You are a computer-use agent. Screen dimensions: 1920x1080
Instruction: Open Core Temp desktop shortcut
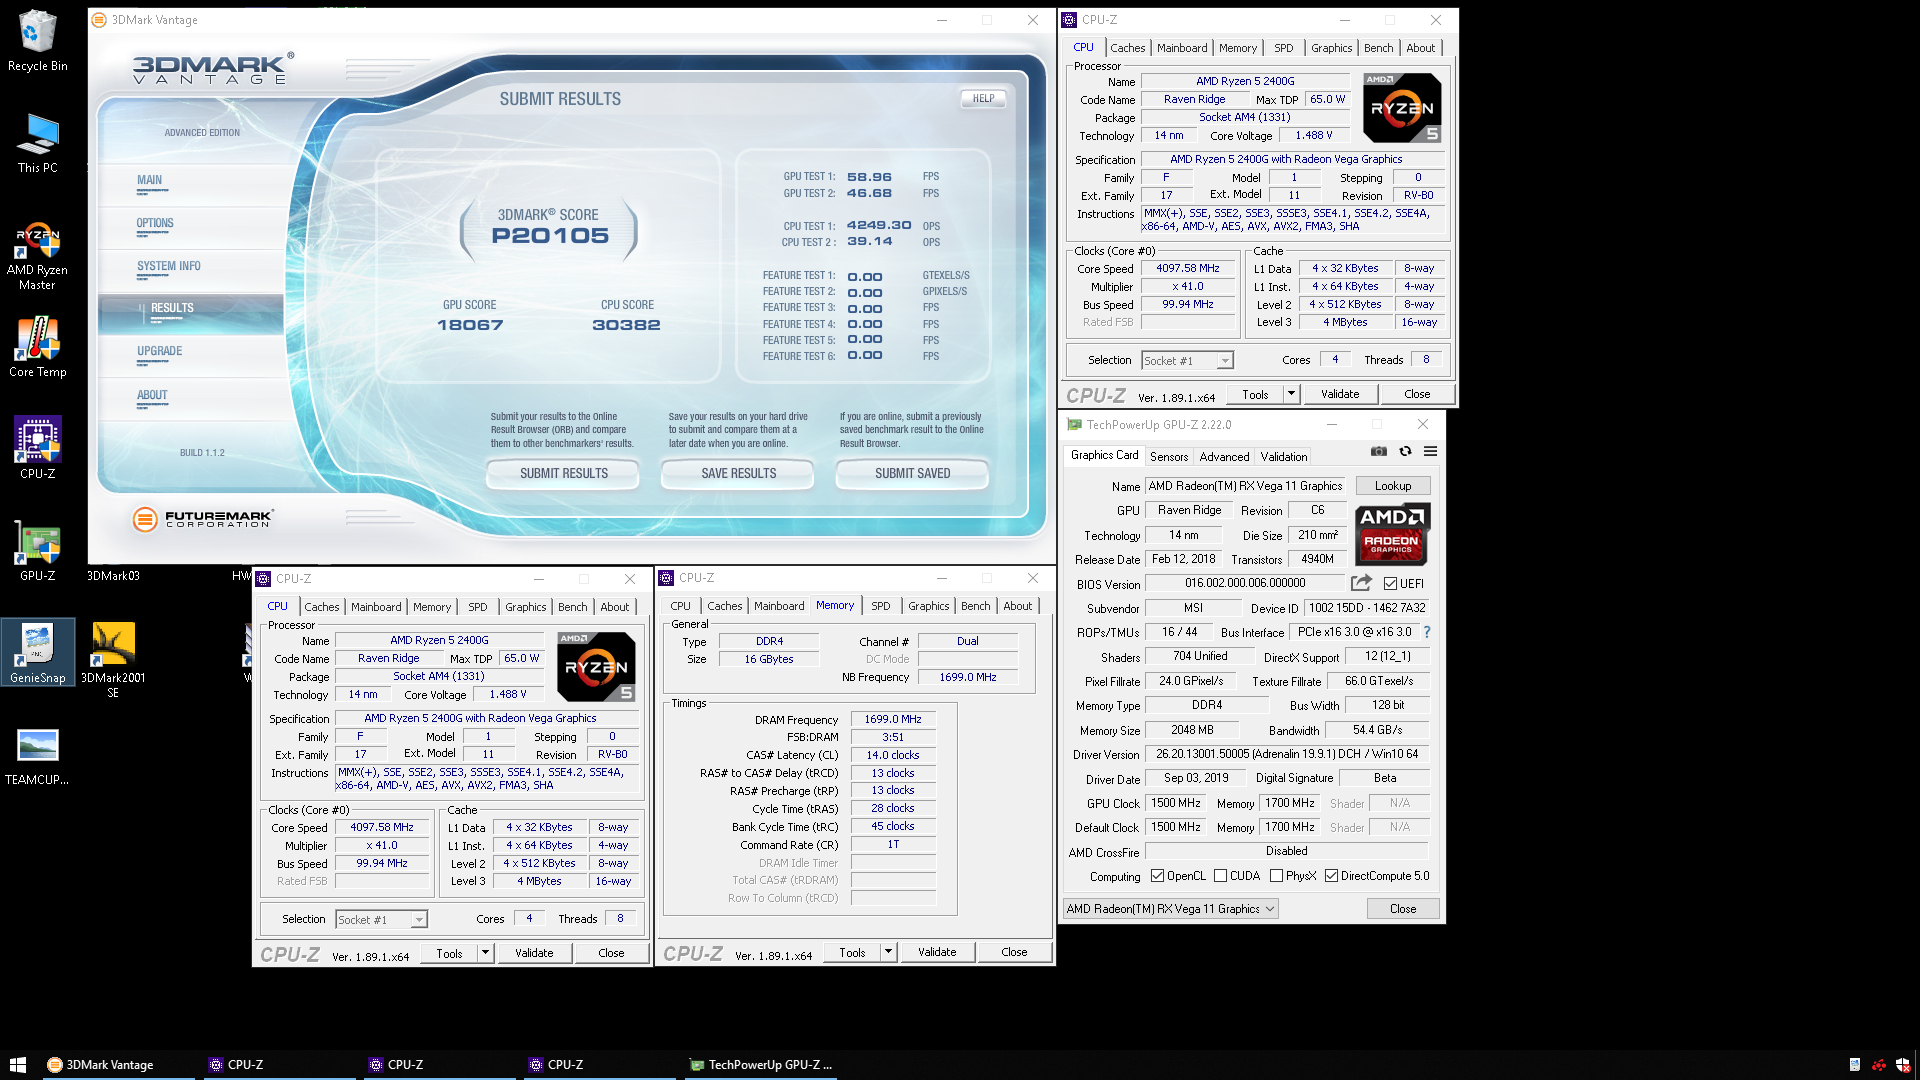(x=37, y=347)
